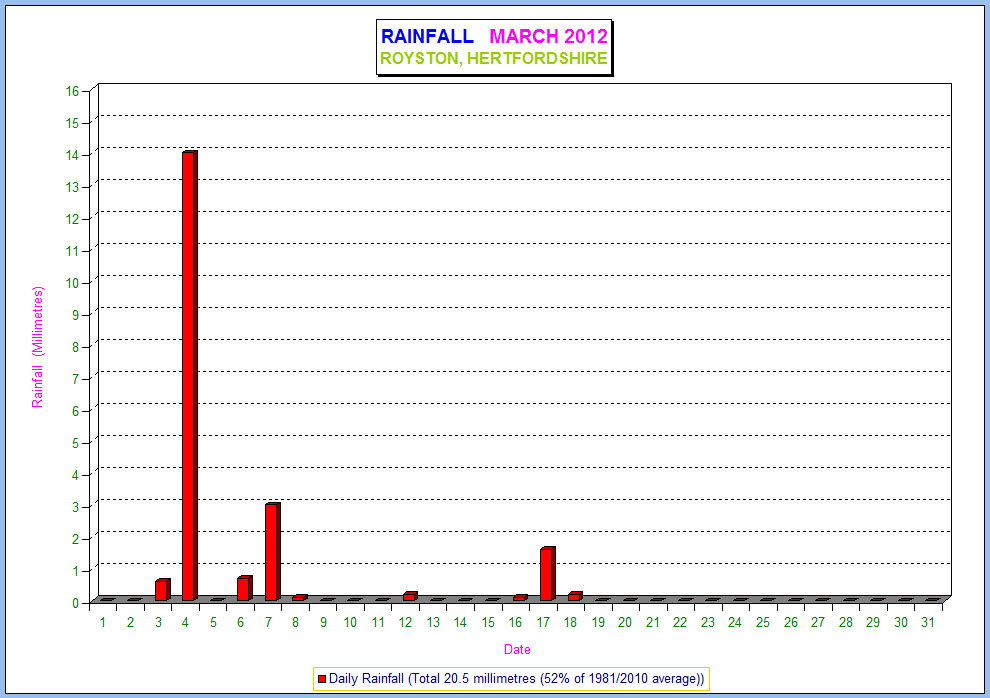Click the red bar for date 6
Image resolution: width=990 pixels, height=698 pixels.
tap(244, 588)
